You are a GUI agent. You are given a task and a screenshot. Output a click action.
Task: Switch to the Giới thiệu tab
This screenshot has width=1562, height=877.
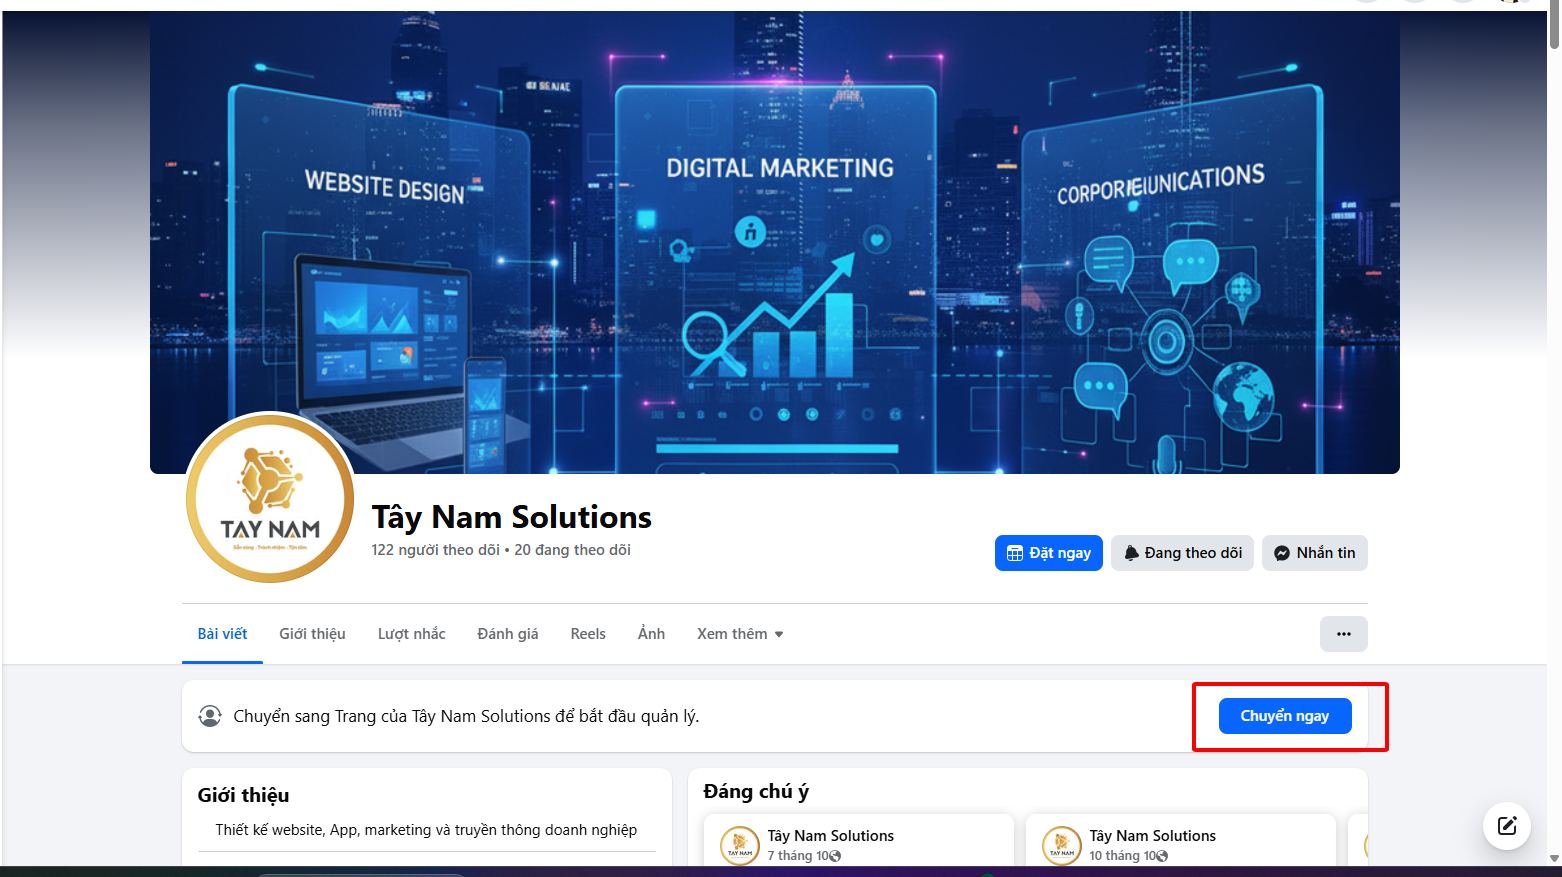[x=312, y=634]
